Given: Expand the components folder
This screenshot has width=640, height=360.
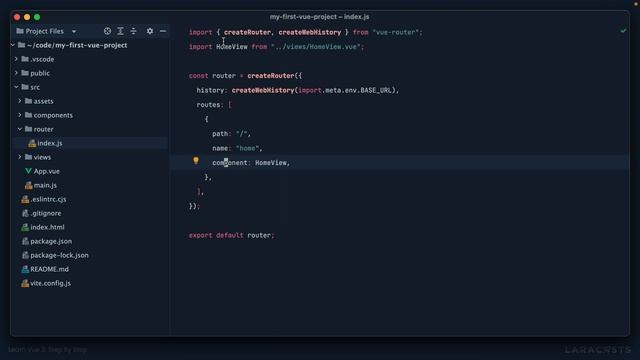Looking at the screenshot, I should [x=20, y=115].
